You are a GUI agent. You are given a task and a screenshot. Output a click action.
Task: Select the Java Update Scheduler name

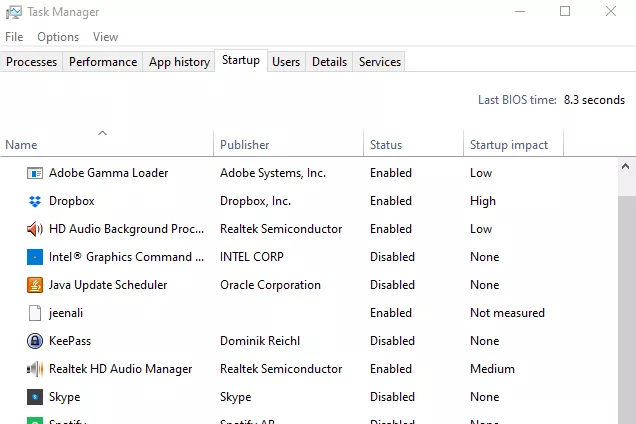click(x=108, y=285)
